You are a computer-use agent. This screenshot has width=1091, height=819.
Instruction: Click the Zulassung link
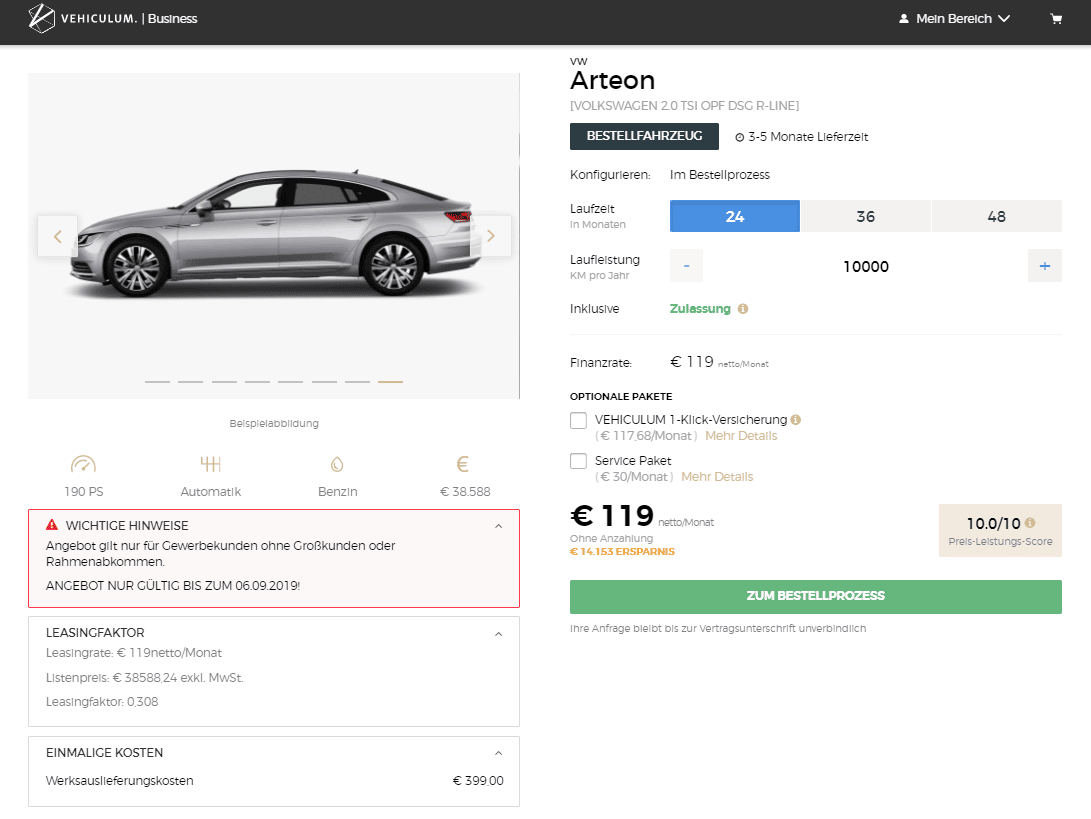tap(700, 308)
